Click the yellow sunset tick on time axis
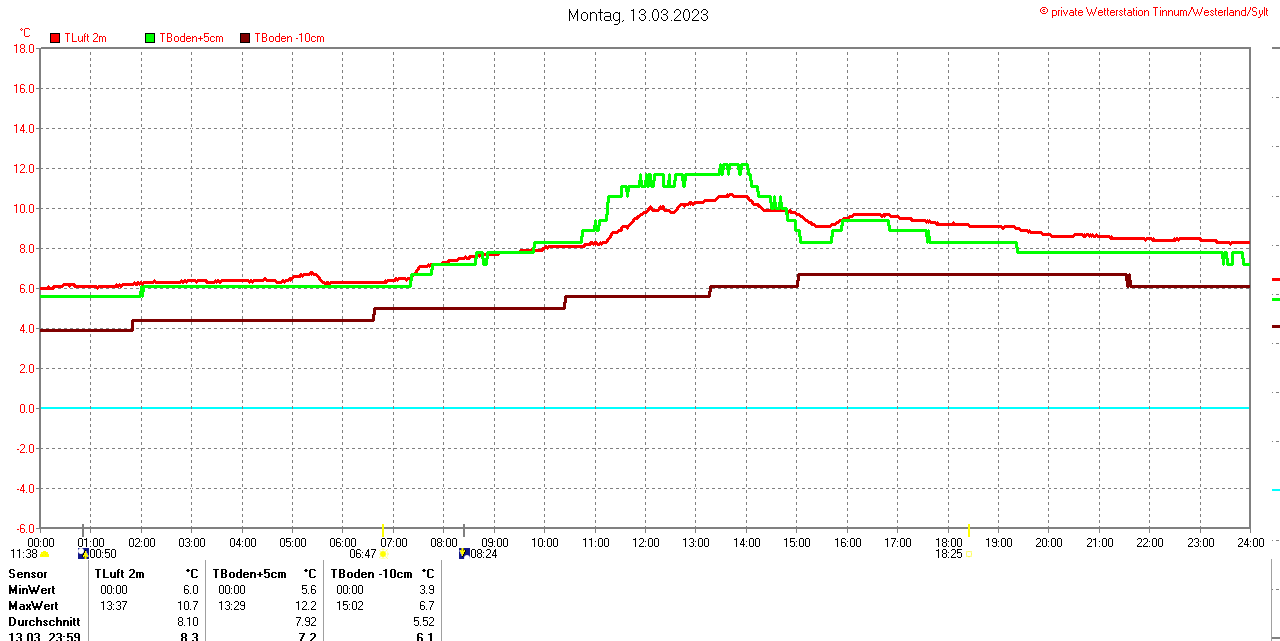This screenshot has height=641, width=1280. coord(968,529)
